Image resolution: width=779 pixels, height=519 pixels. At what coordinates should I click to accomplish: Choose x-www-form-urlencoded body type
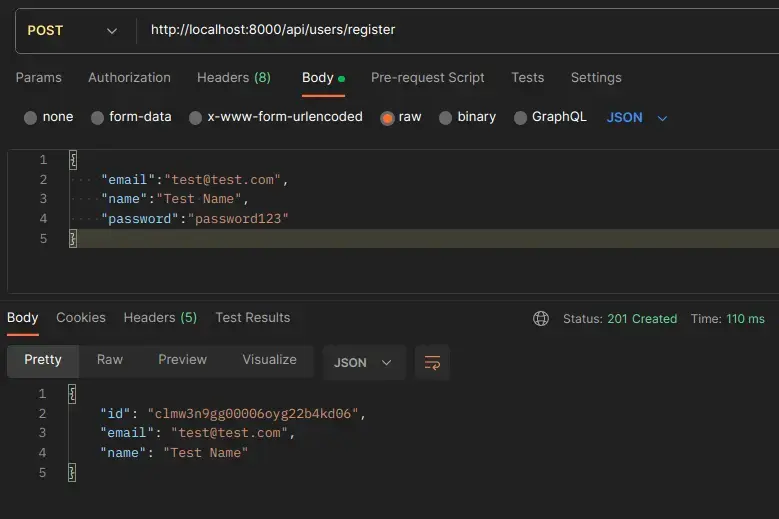coord(196,118)
